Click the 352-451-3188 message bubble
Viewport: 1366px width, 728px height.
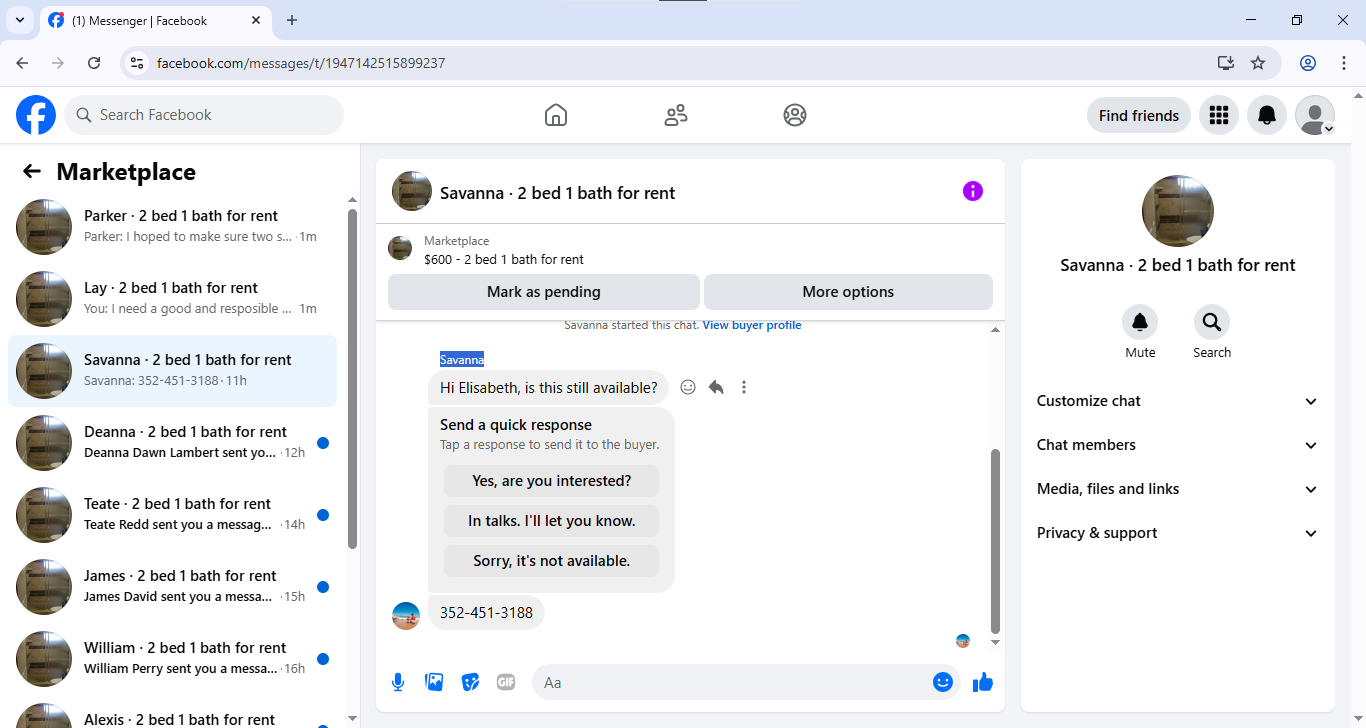[486, 613]
